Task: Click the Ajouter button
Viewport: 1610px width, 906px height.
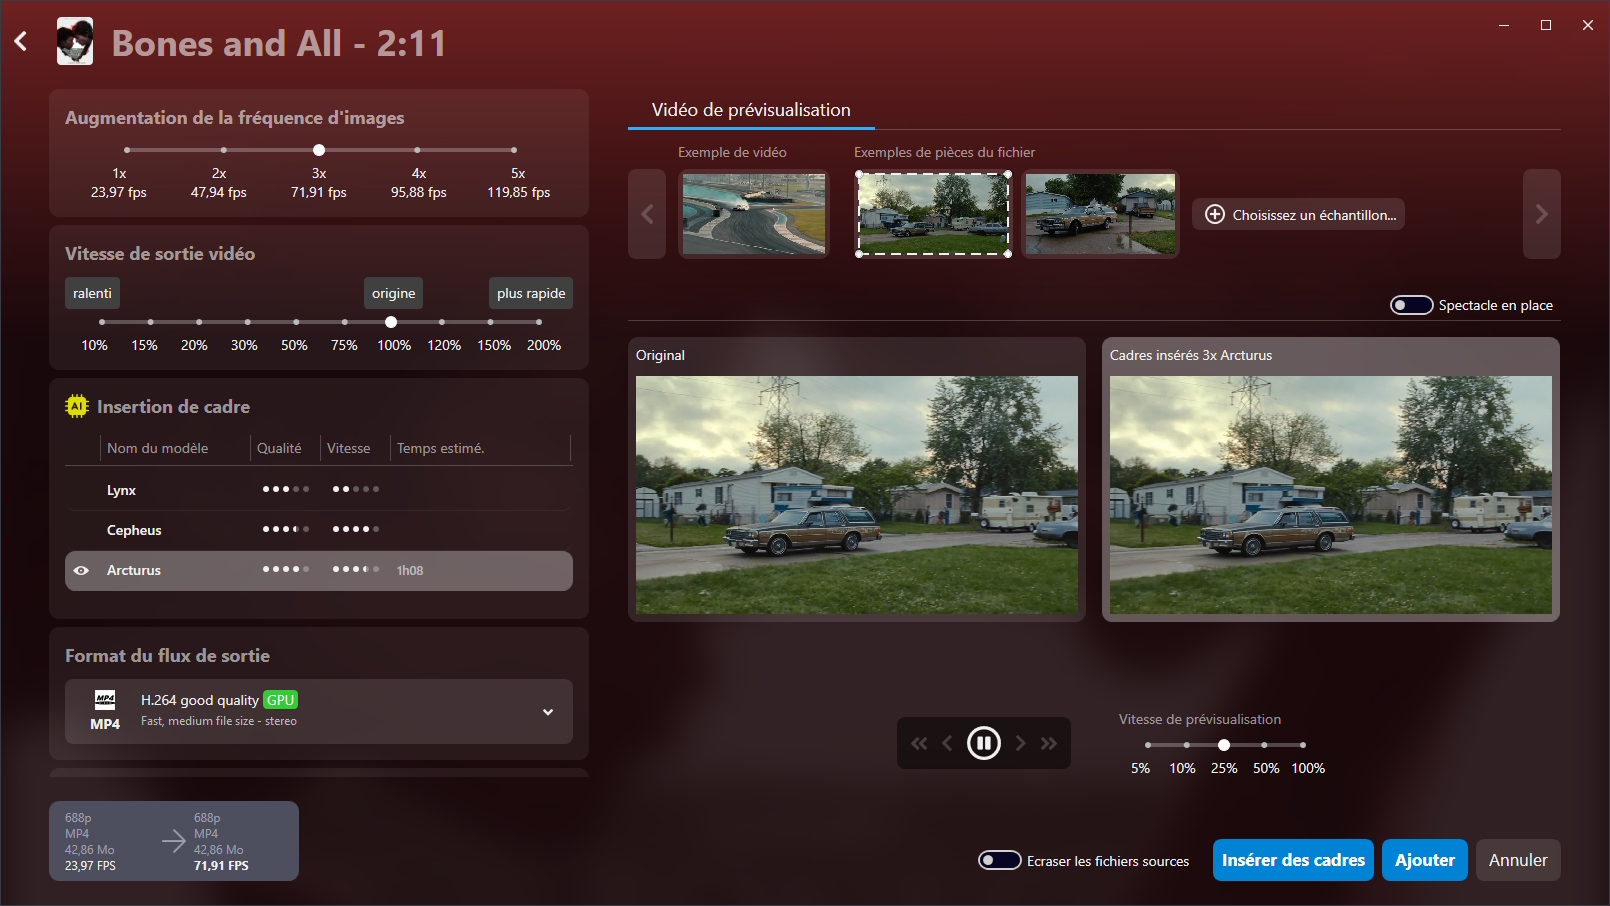Action: (x=1425, y=860)
